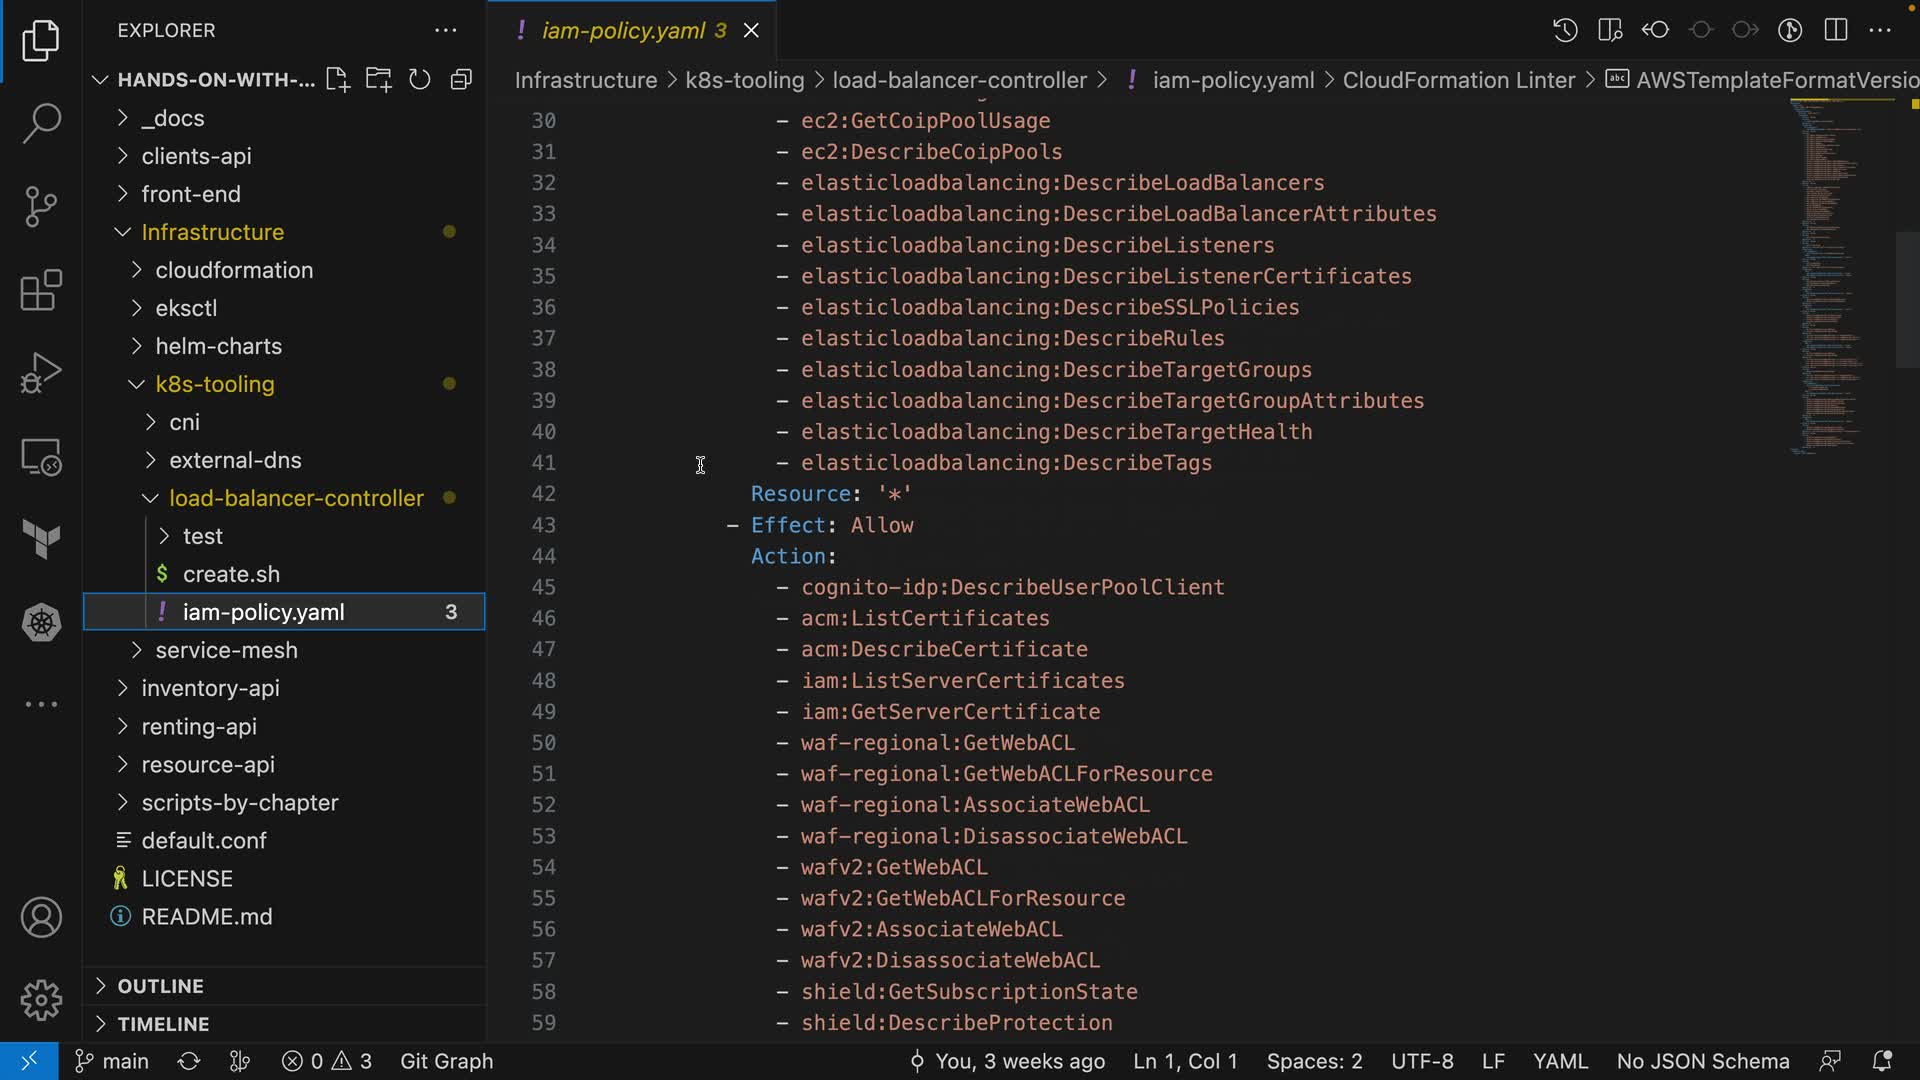
Task: Open the Kubernetes view icon
Action: coord(41,623)
